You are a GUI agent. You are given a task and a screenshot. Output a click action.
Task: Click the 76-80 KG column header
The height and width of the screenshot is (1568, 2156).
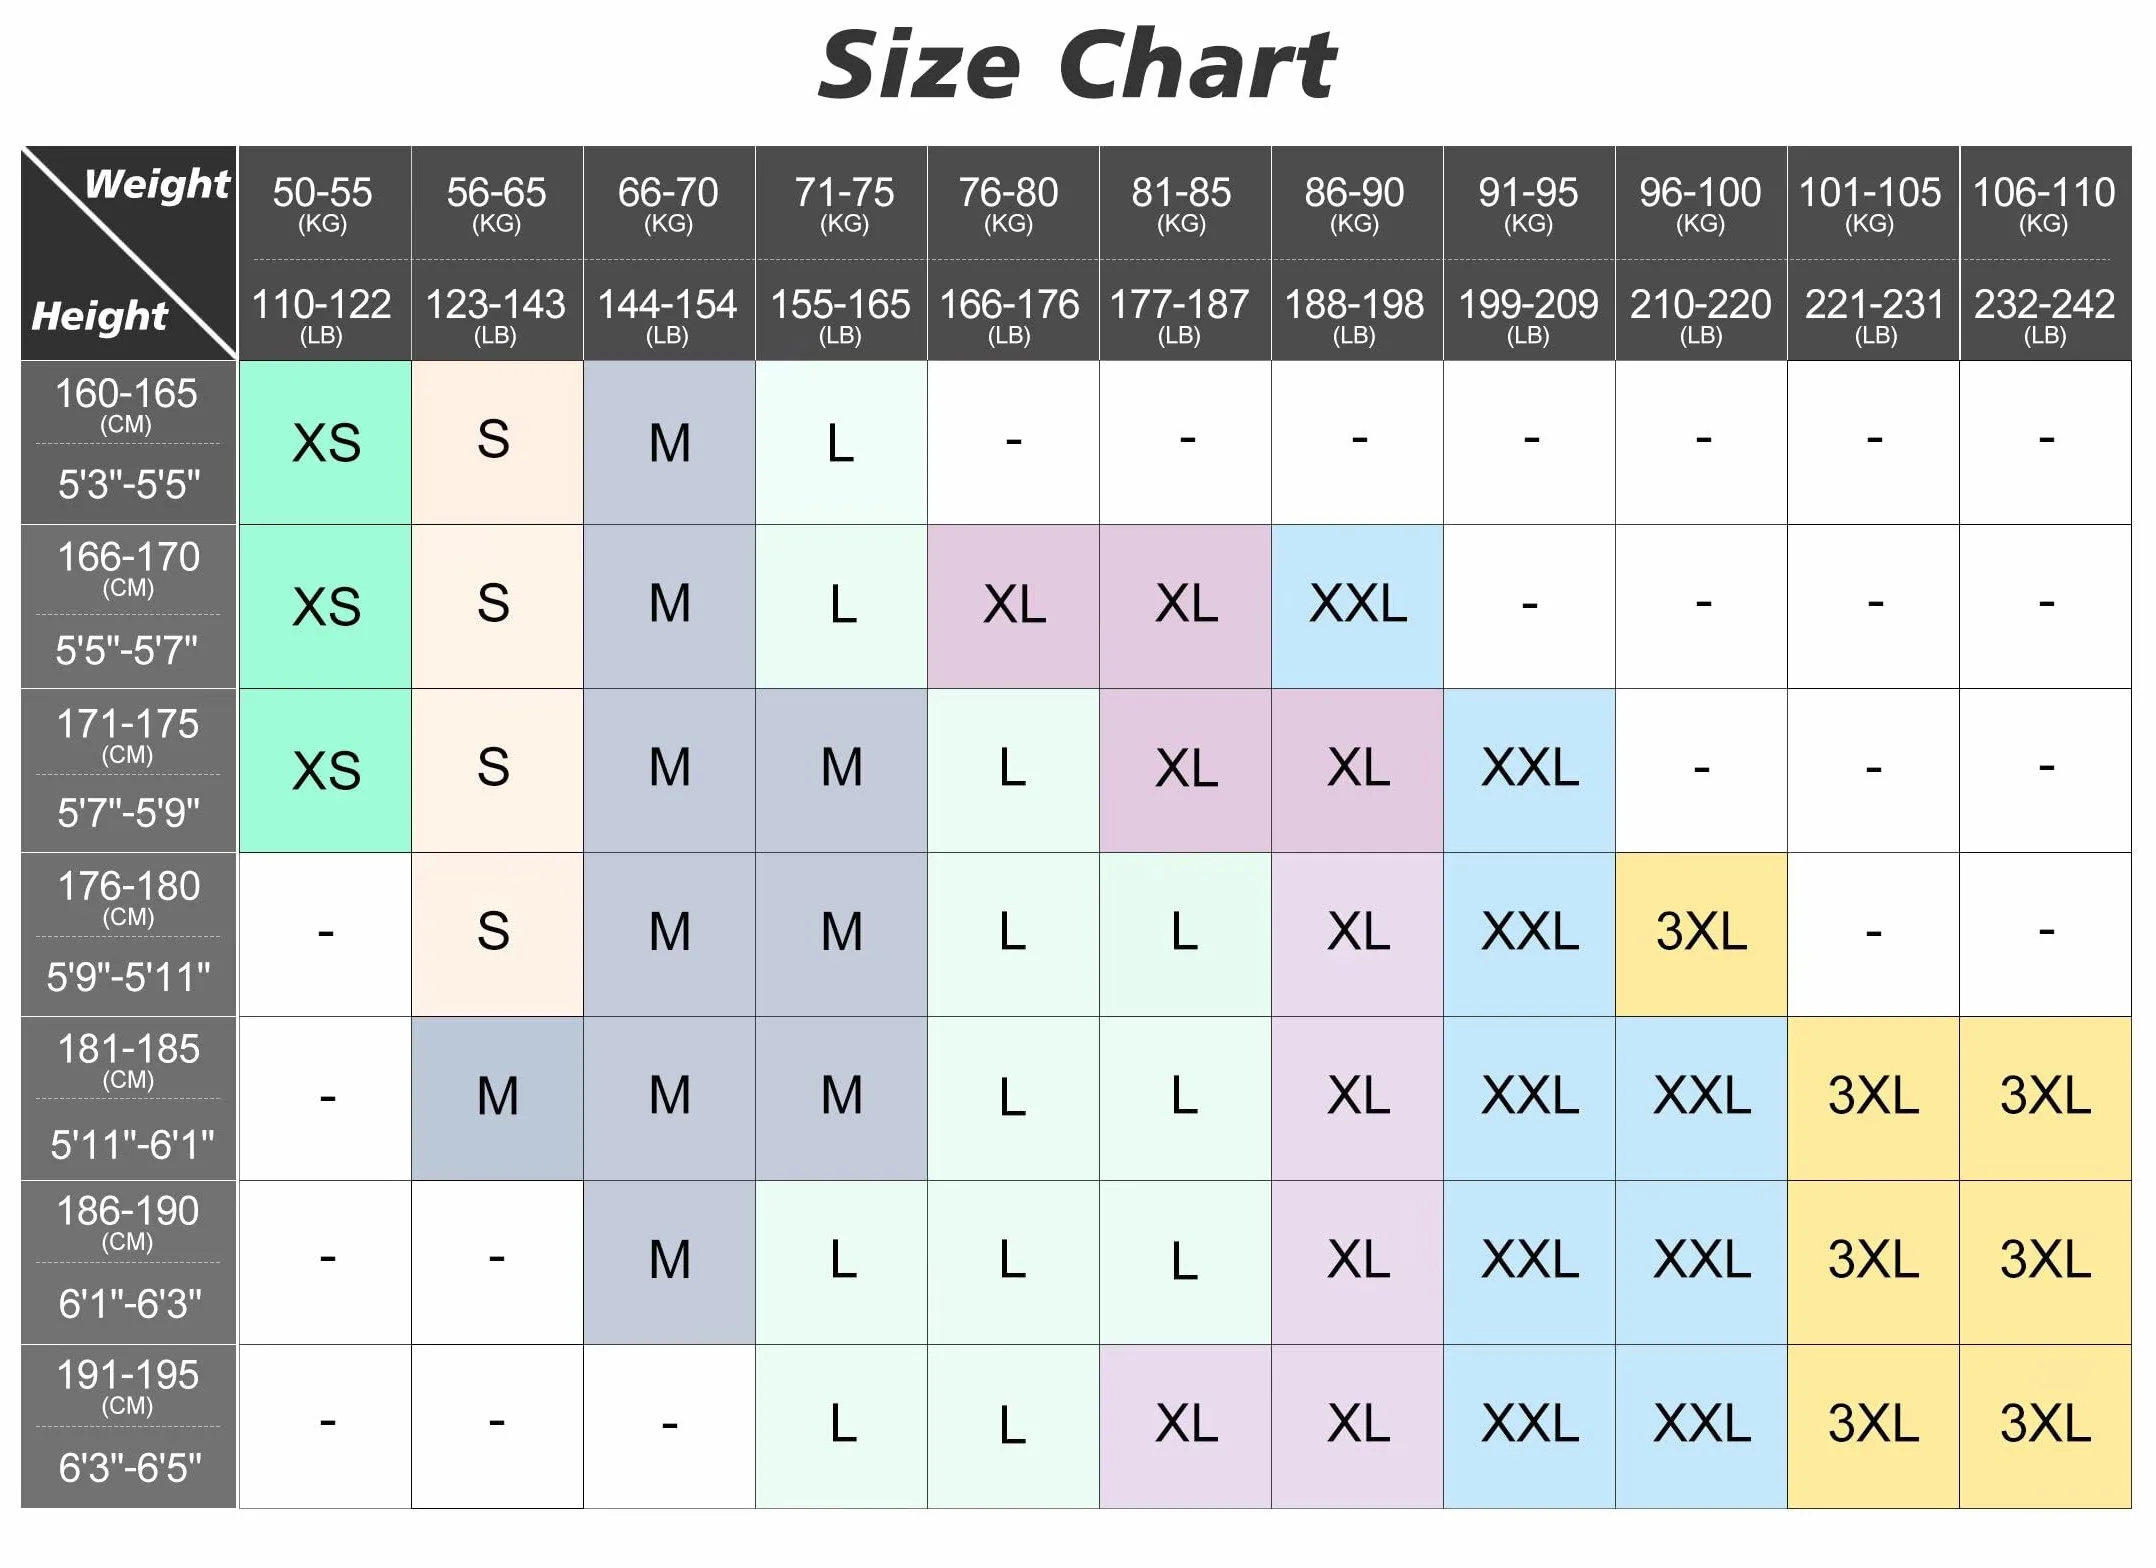pyautogui.click(x=1013, y=253)
